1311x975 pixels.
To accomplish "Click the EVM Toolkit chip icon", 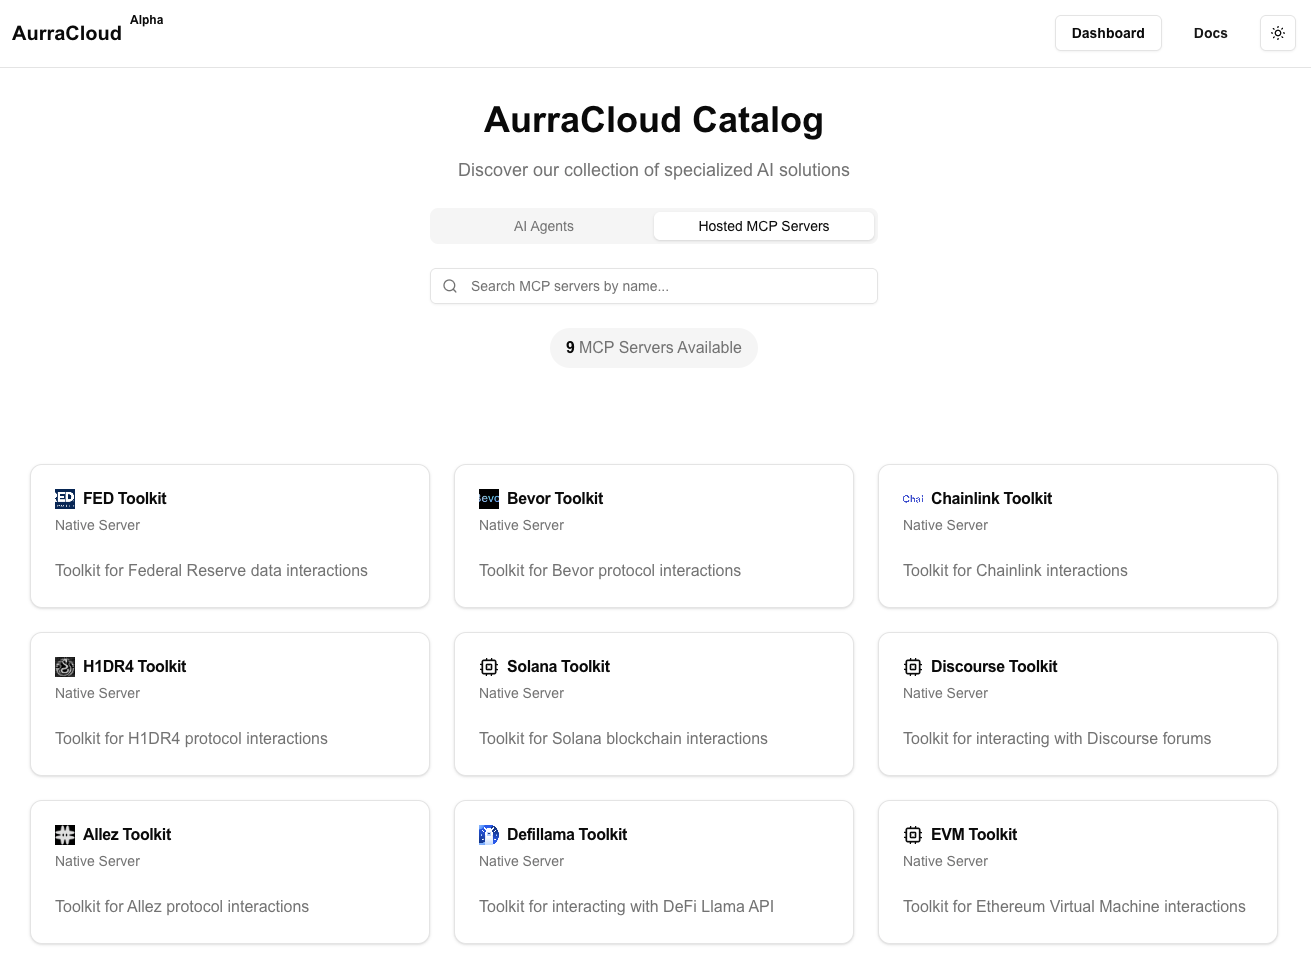I will coord(913,834).
